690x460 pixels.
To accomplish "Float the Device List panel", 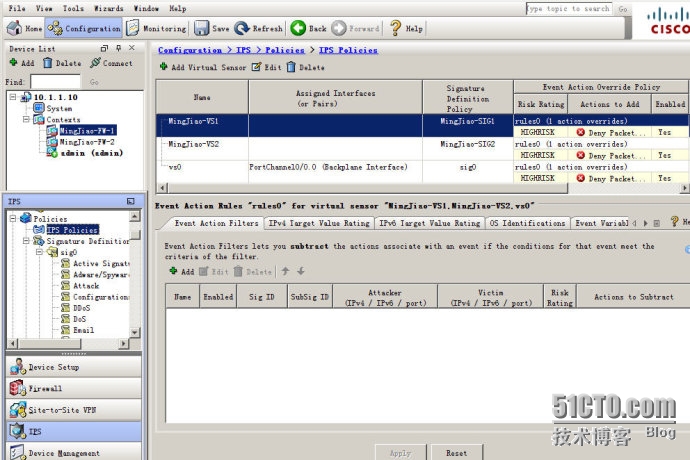I will 104,48.
